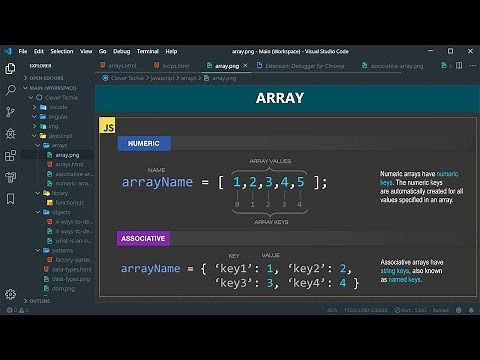Close the array.png tab
The height and width of the screenshot is (360, 480).
pos(245,65)
